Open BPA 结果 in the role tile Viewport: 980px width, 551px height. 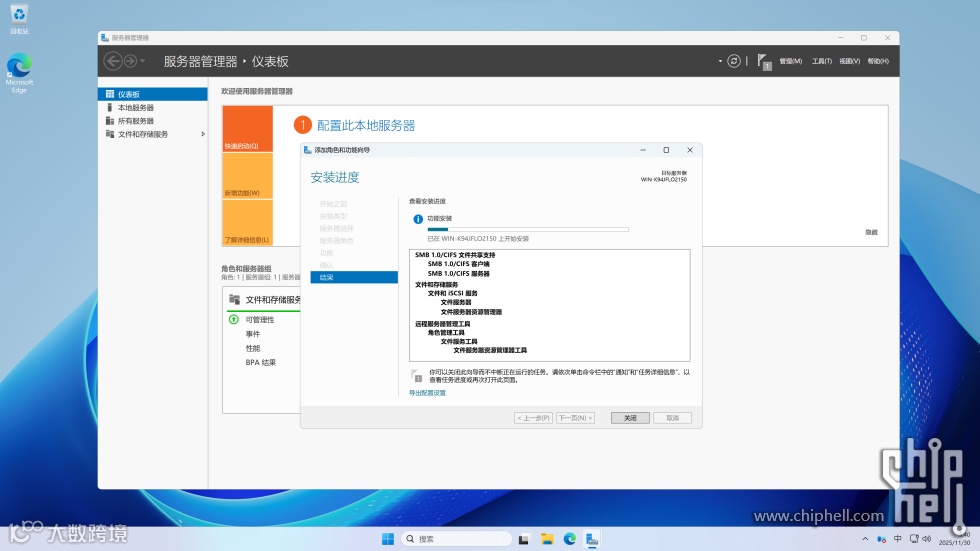point(261,362)
